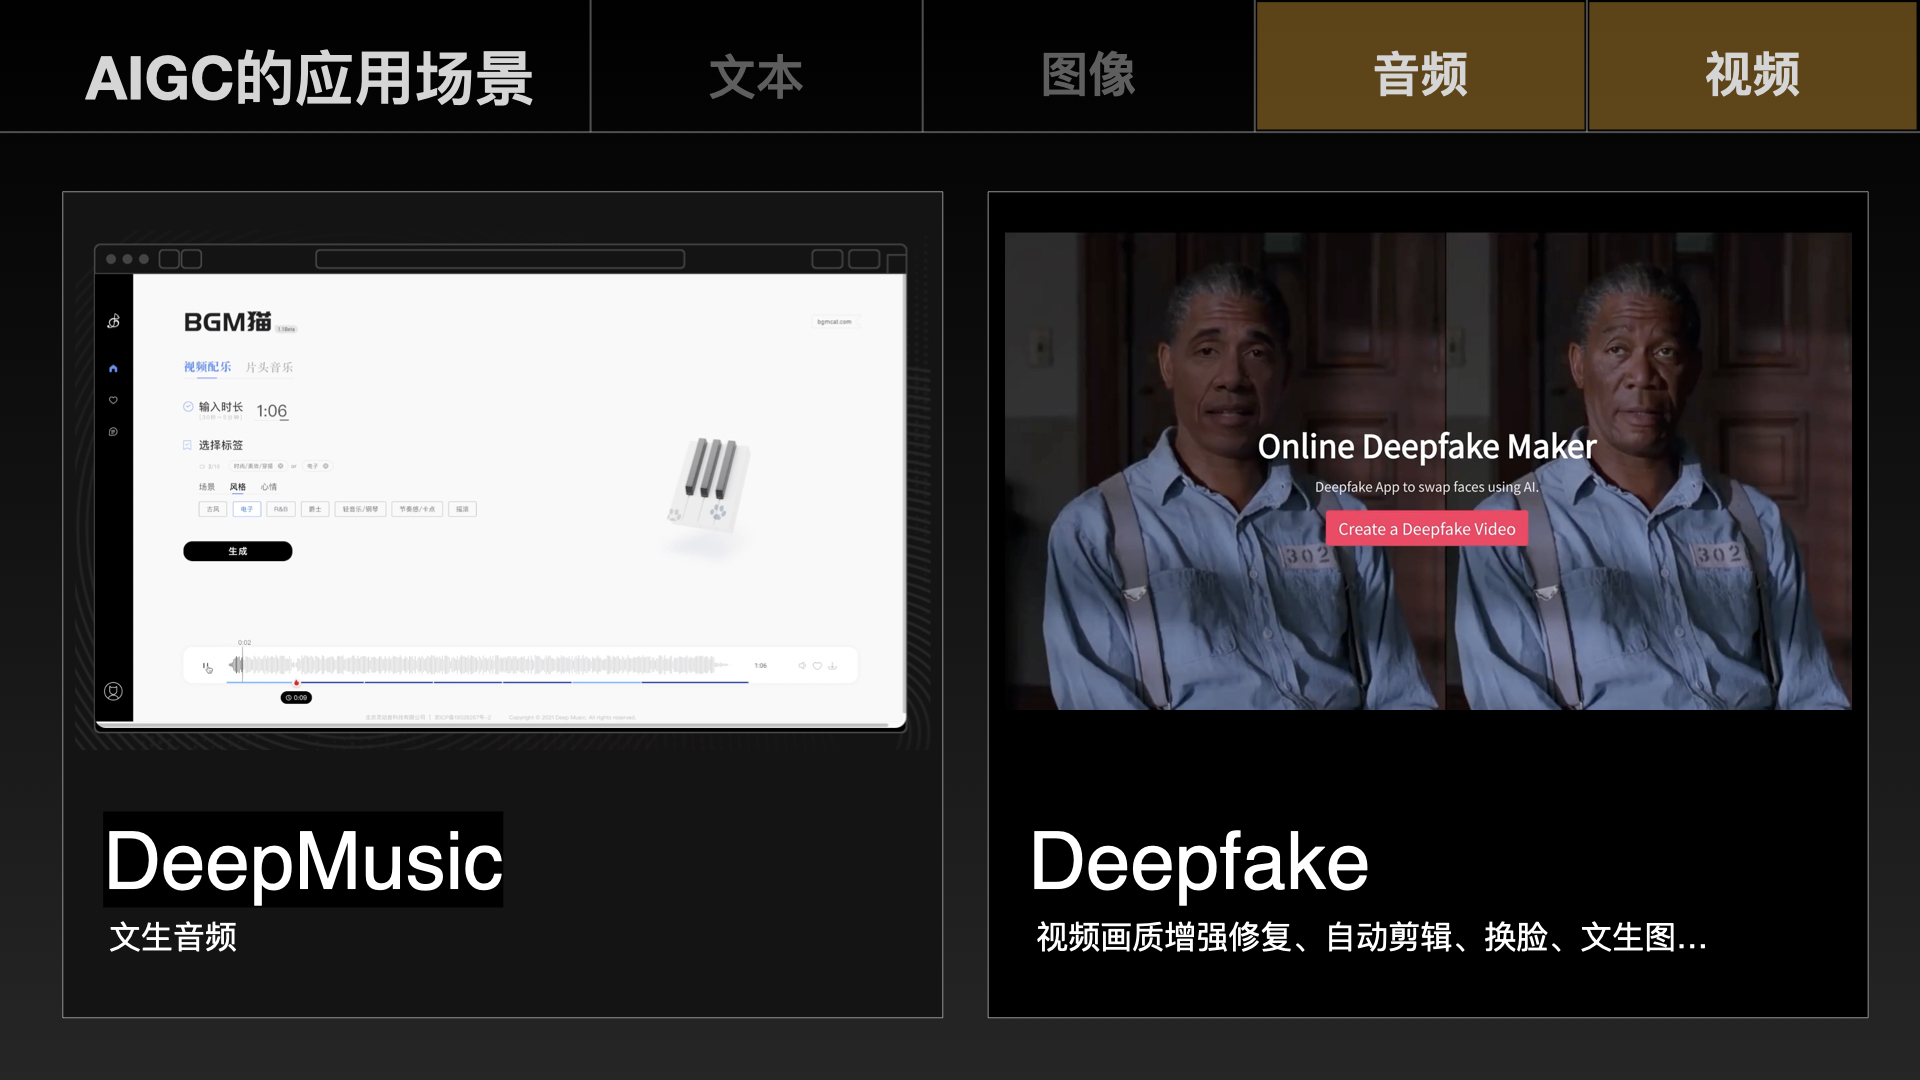
Task: Click the music note logo icon
Action: pos(113,321)
